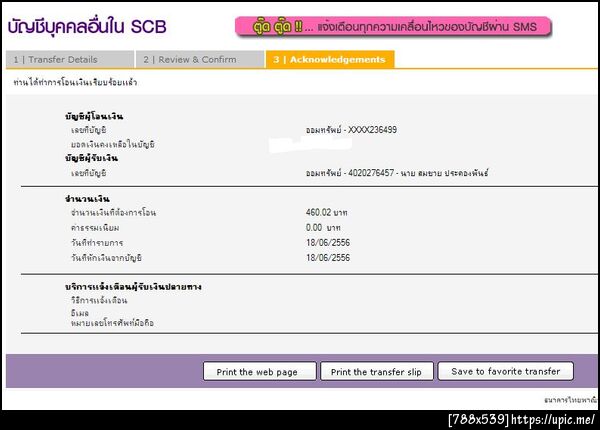The width and height of the screenshot is (600, 430).
Task: Click the first 18/06/2556 transaction date
Action: [x=328, y=243]
